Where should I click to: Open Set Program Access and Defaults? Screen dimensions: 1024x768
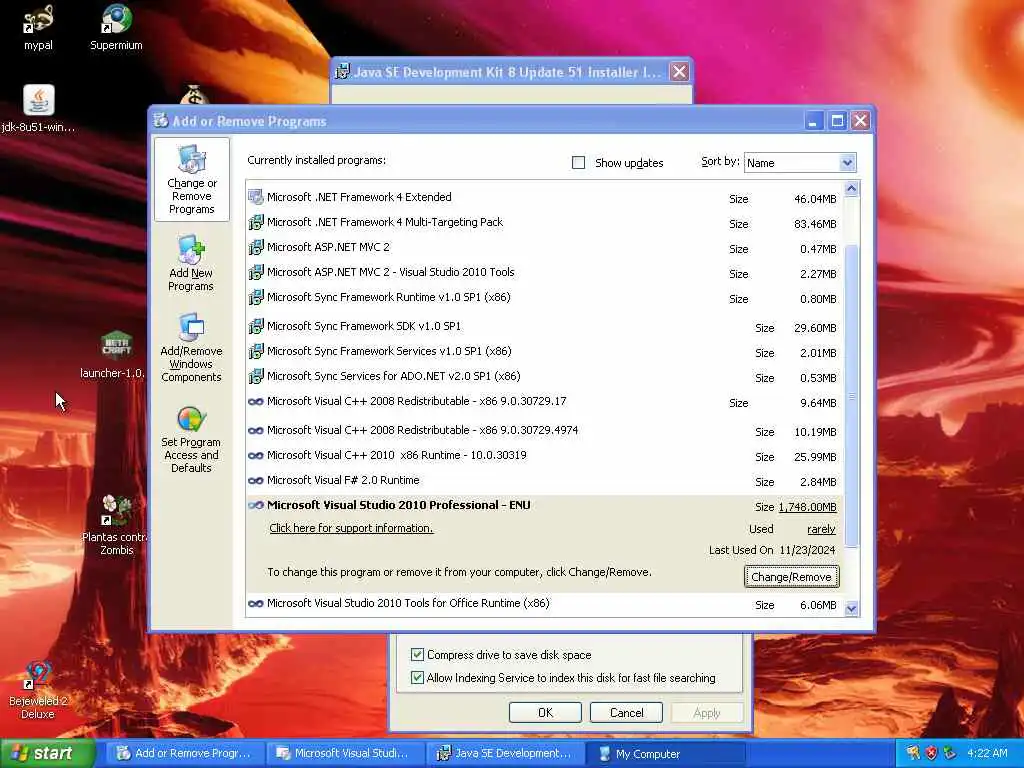[x=191, y=440]
